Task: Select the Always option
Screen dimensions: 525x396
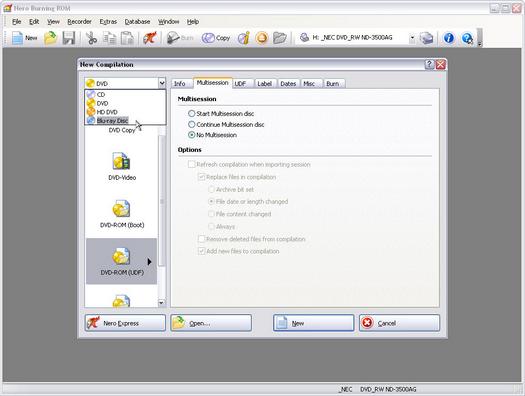Action: [x=211, y=227]
